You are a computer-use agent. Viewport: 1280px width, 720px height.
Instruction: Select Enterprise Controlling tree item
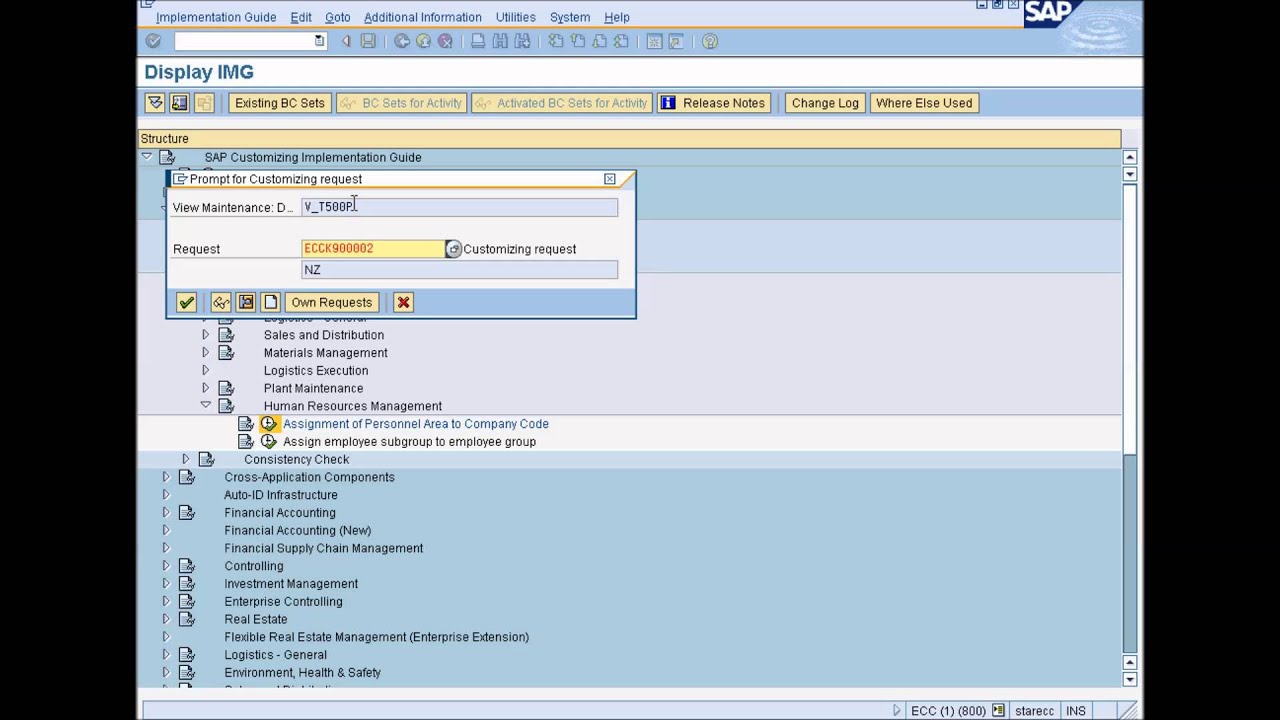point(283,601)
